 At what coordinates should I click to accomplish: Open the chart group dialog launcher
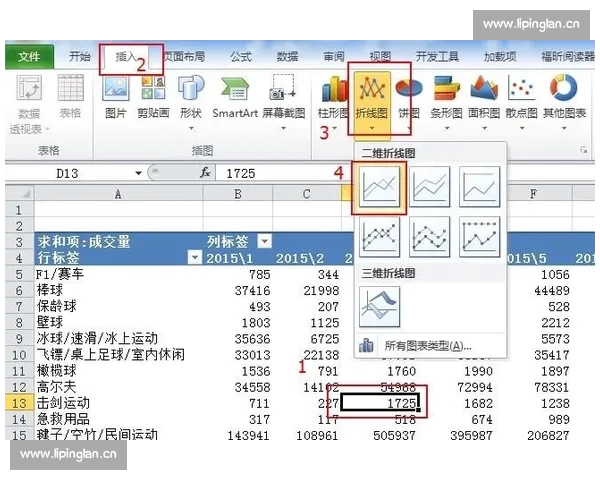584,150
